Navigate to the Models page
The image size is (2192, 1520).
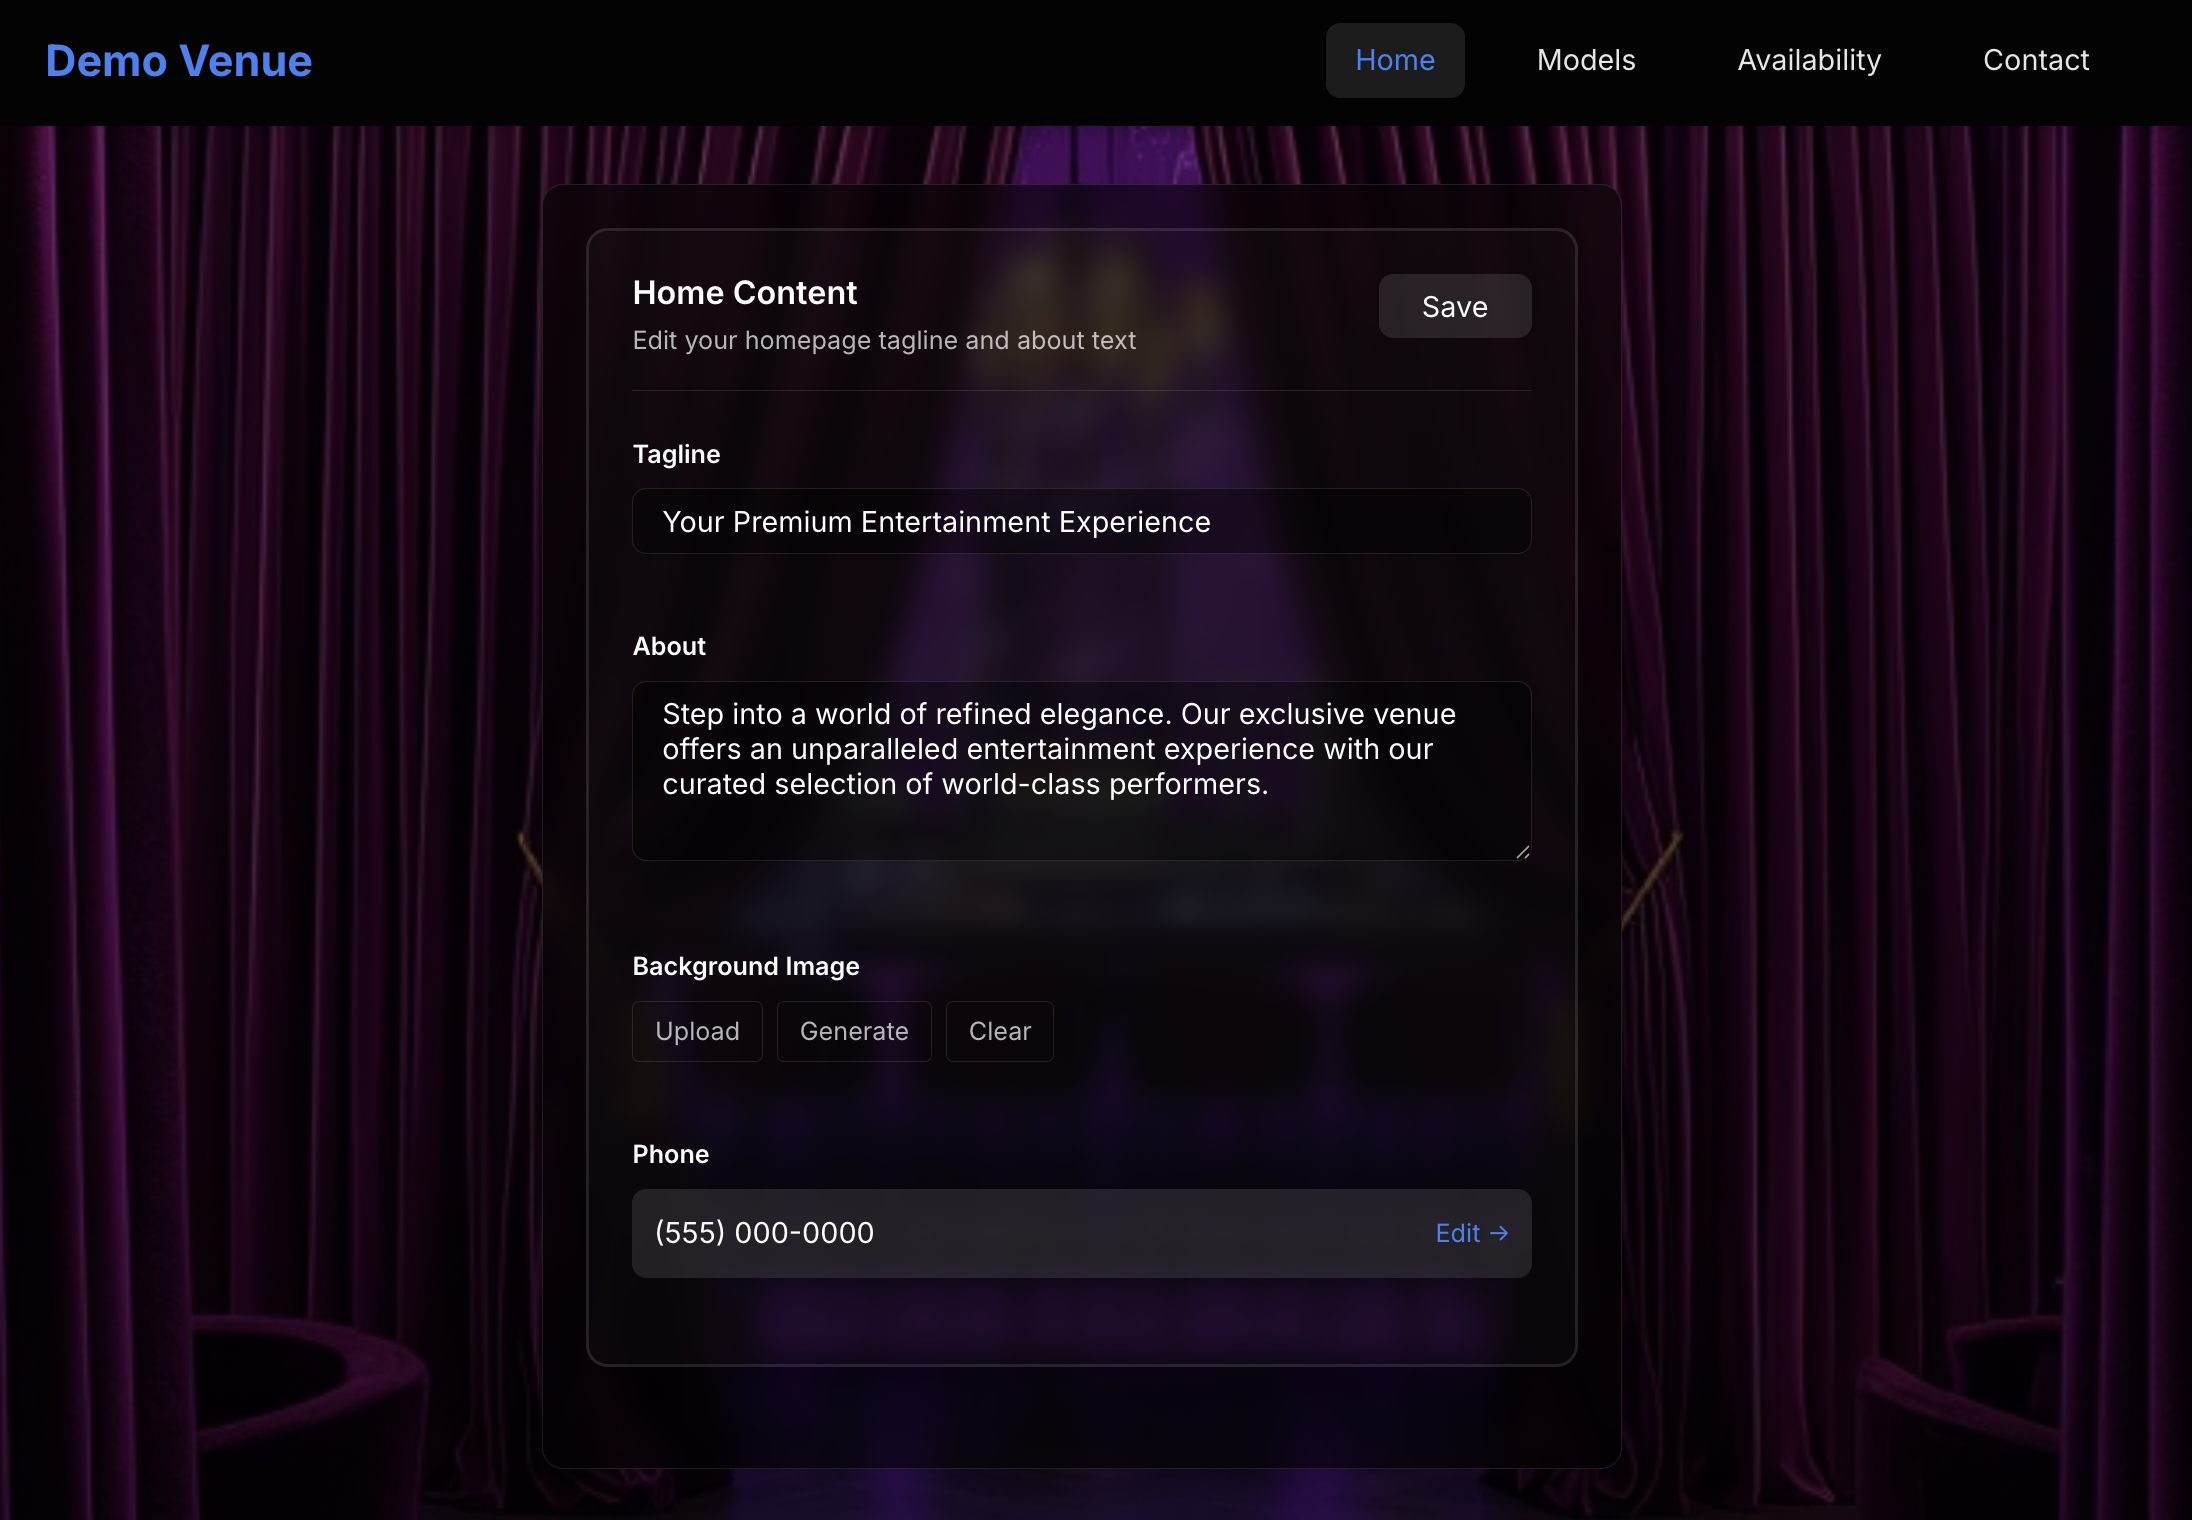click(x=1586, y=60)
